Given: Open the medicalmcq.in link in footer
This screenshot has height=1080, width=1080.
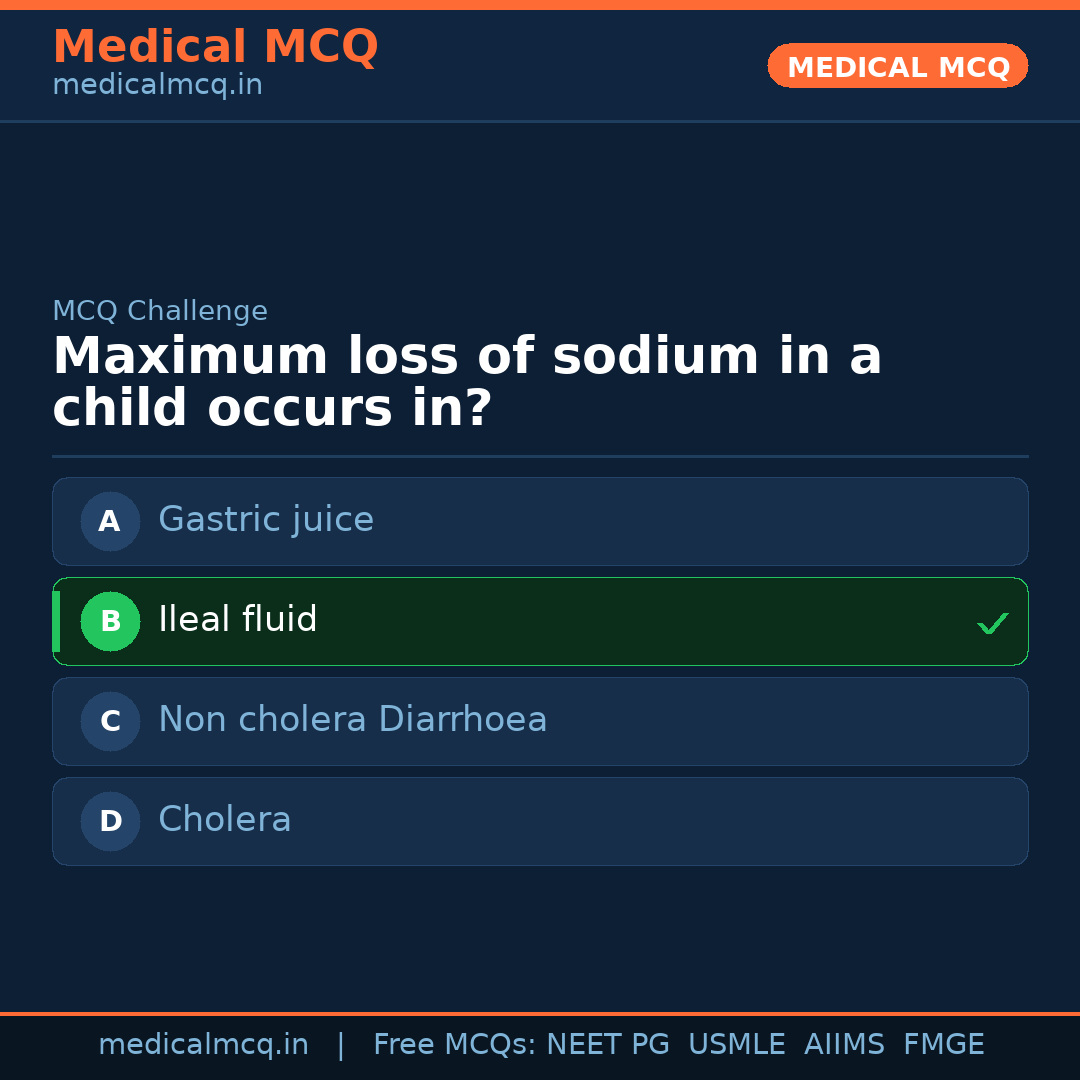Looking at the screenshot, I should pos(203,1045).
